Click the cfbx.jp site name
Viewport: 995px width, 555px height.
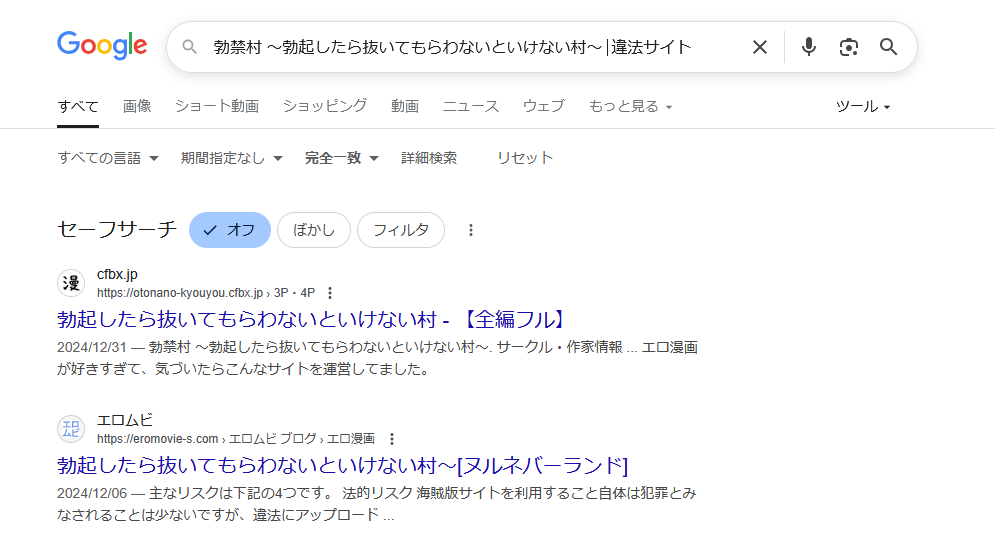[x=117, y=274]
